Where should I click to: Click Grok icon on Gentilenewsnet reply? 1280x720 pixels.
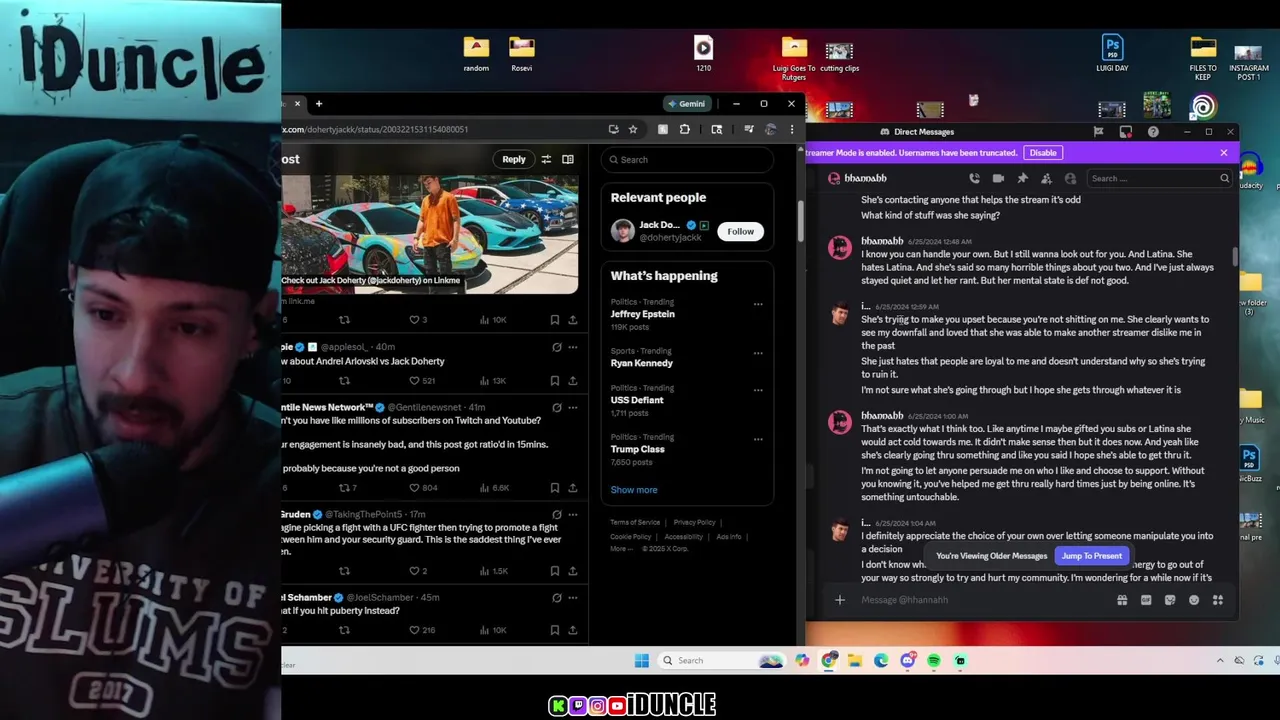point(557,407)
